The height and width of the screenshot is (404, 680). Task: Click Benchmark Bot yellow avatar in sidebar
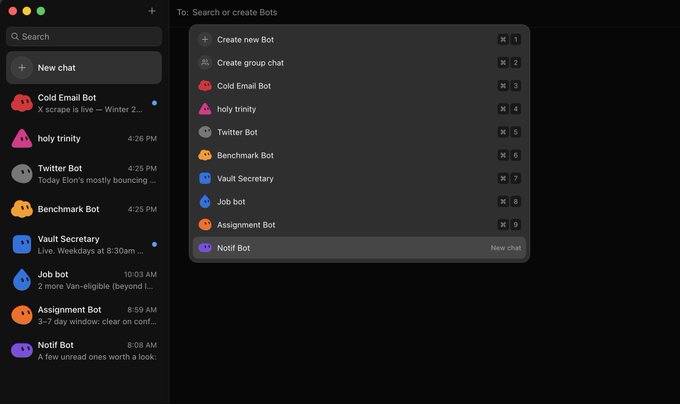coord(22,209)
